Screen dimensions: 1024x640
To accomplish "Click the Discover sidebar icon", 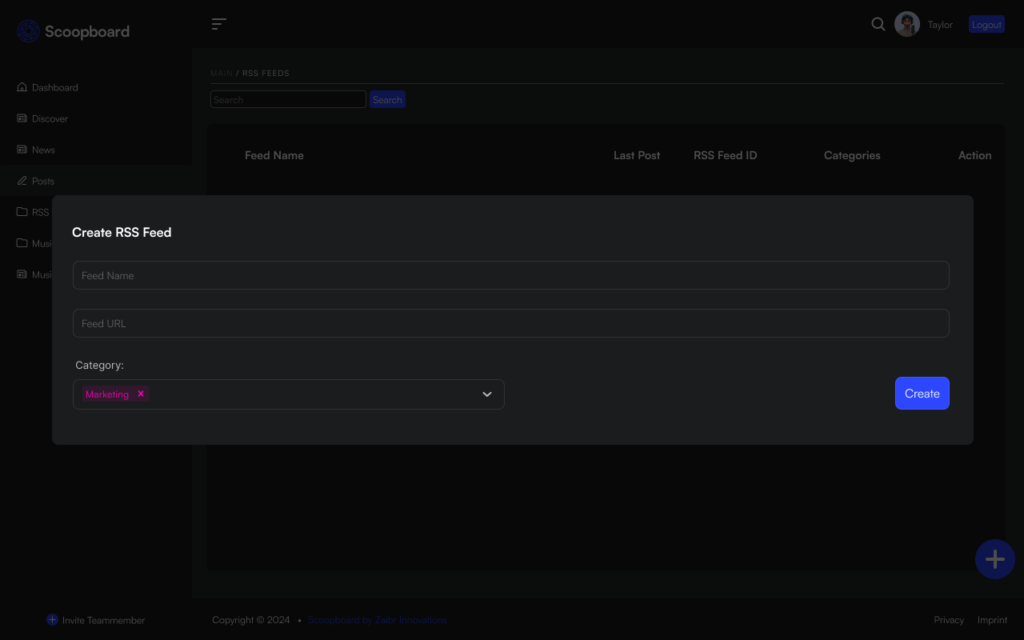I will click(22, 119).
